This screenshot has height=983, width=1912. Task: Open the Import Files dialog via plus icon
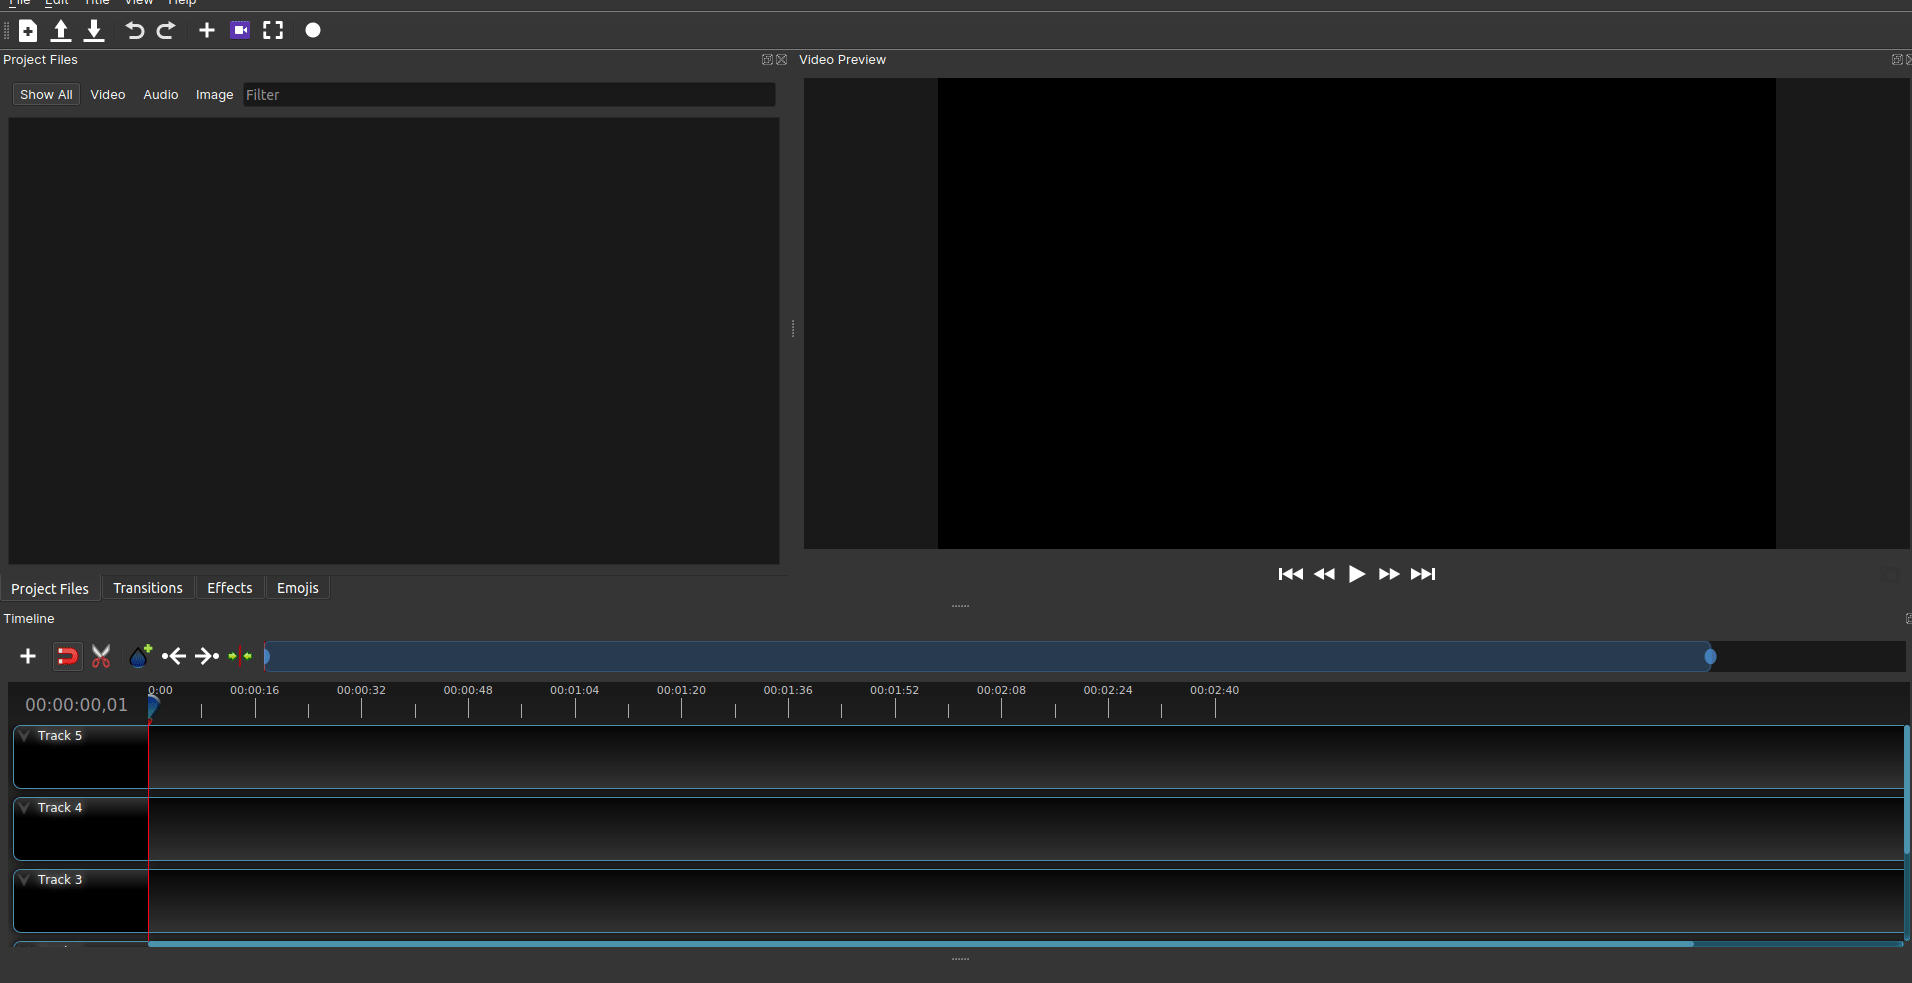pos(206,30)
